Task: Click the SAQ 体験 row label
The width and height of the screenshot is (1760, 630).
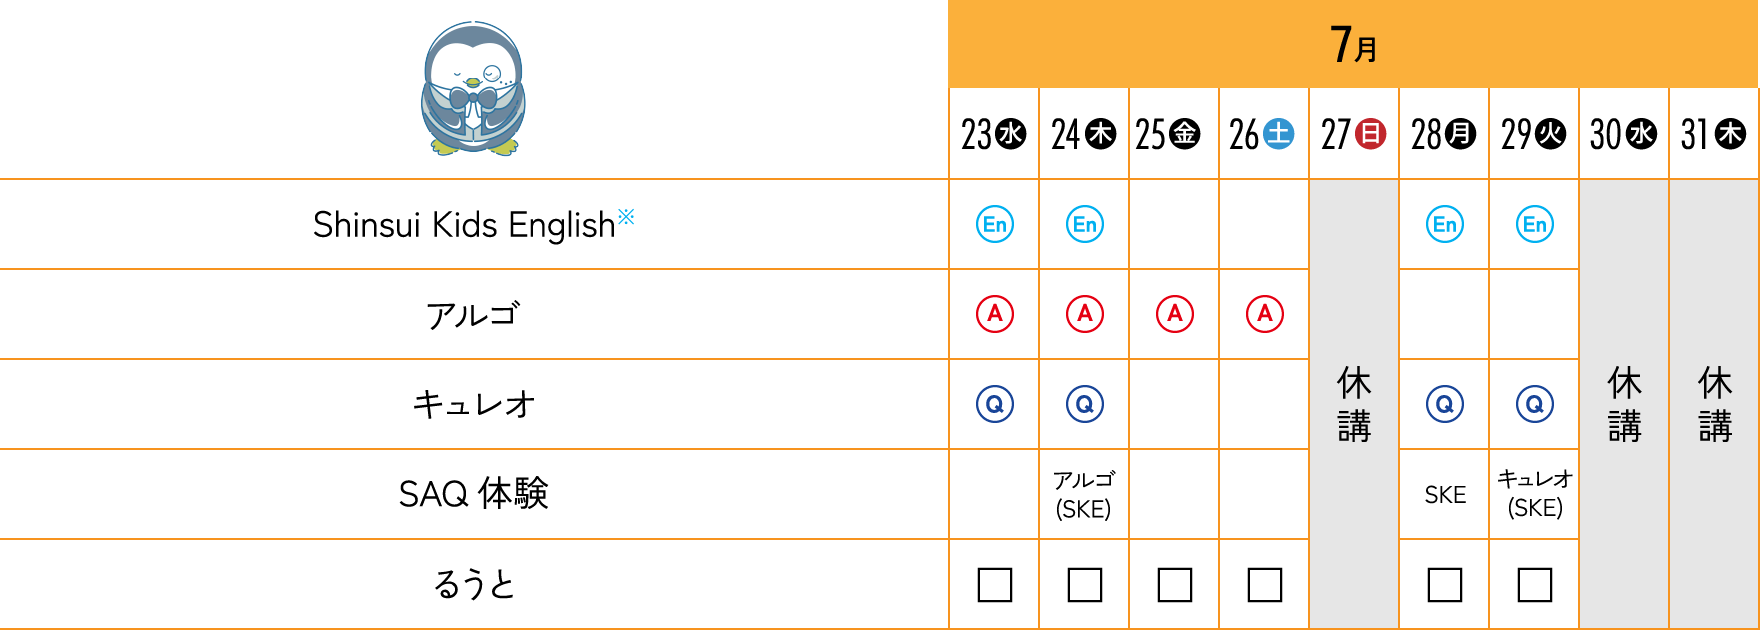Action: pos(473,494)
